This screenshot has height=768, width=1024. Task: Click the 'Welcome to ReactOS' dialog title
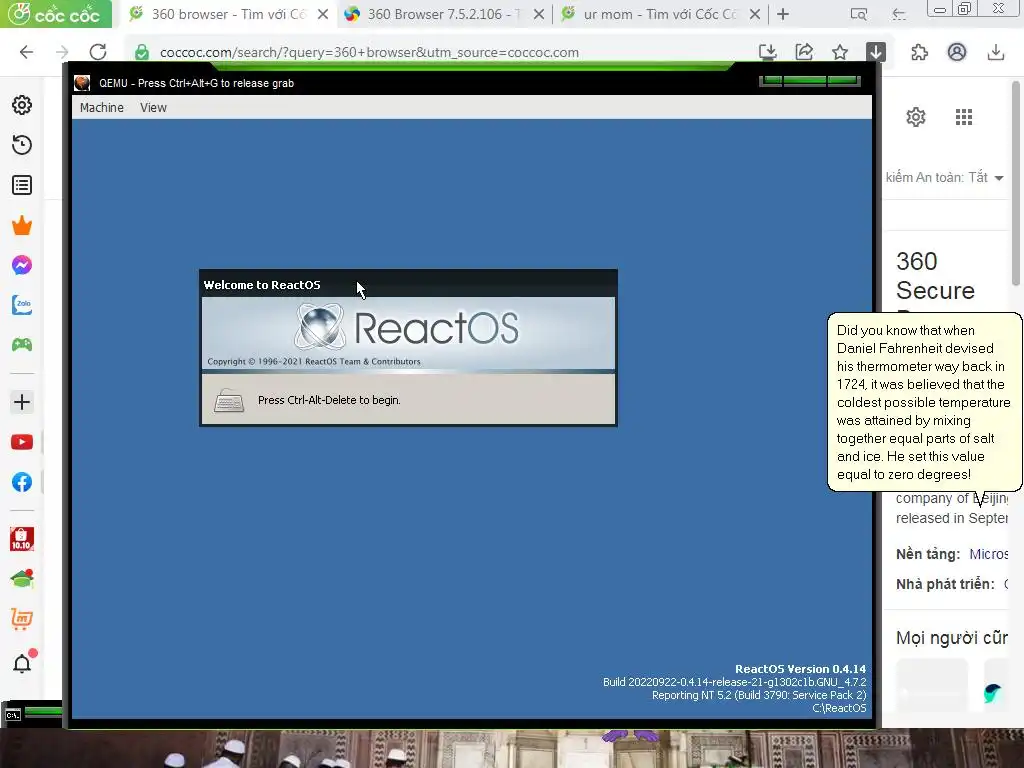point(262,285)
